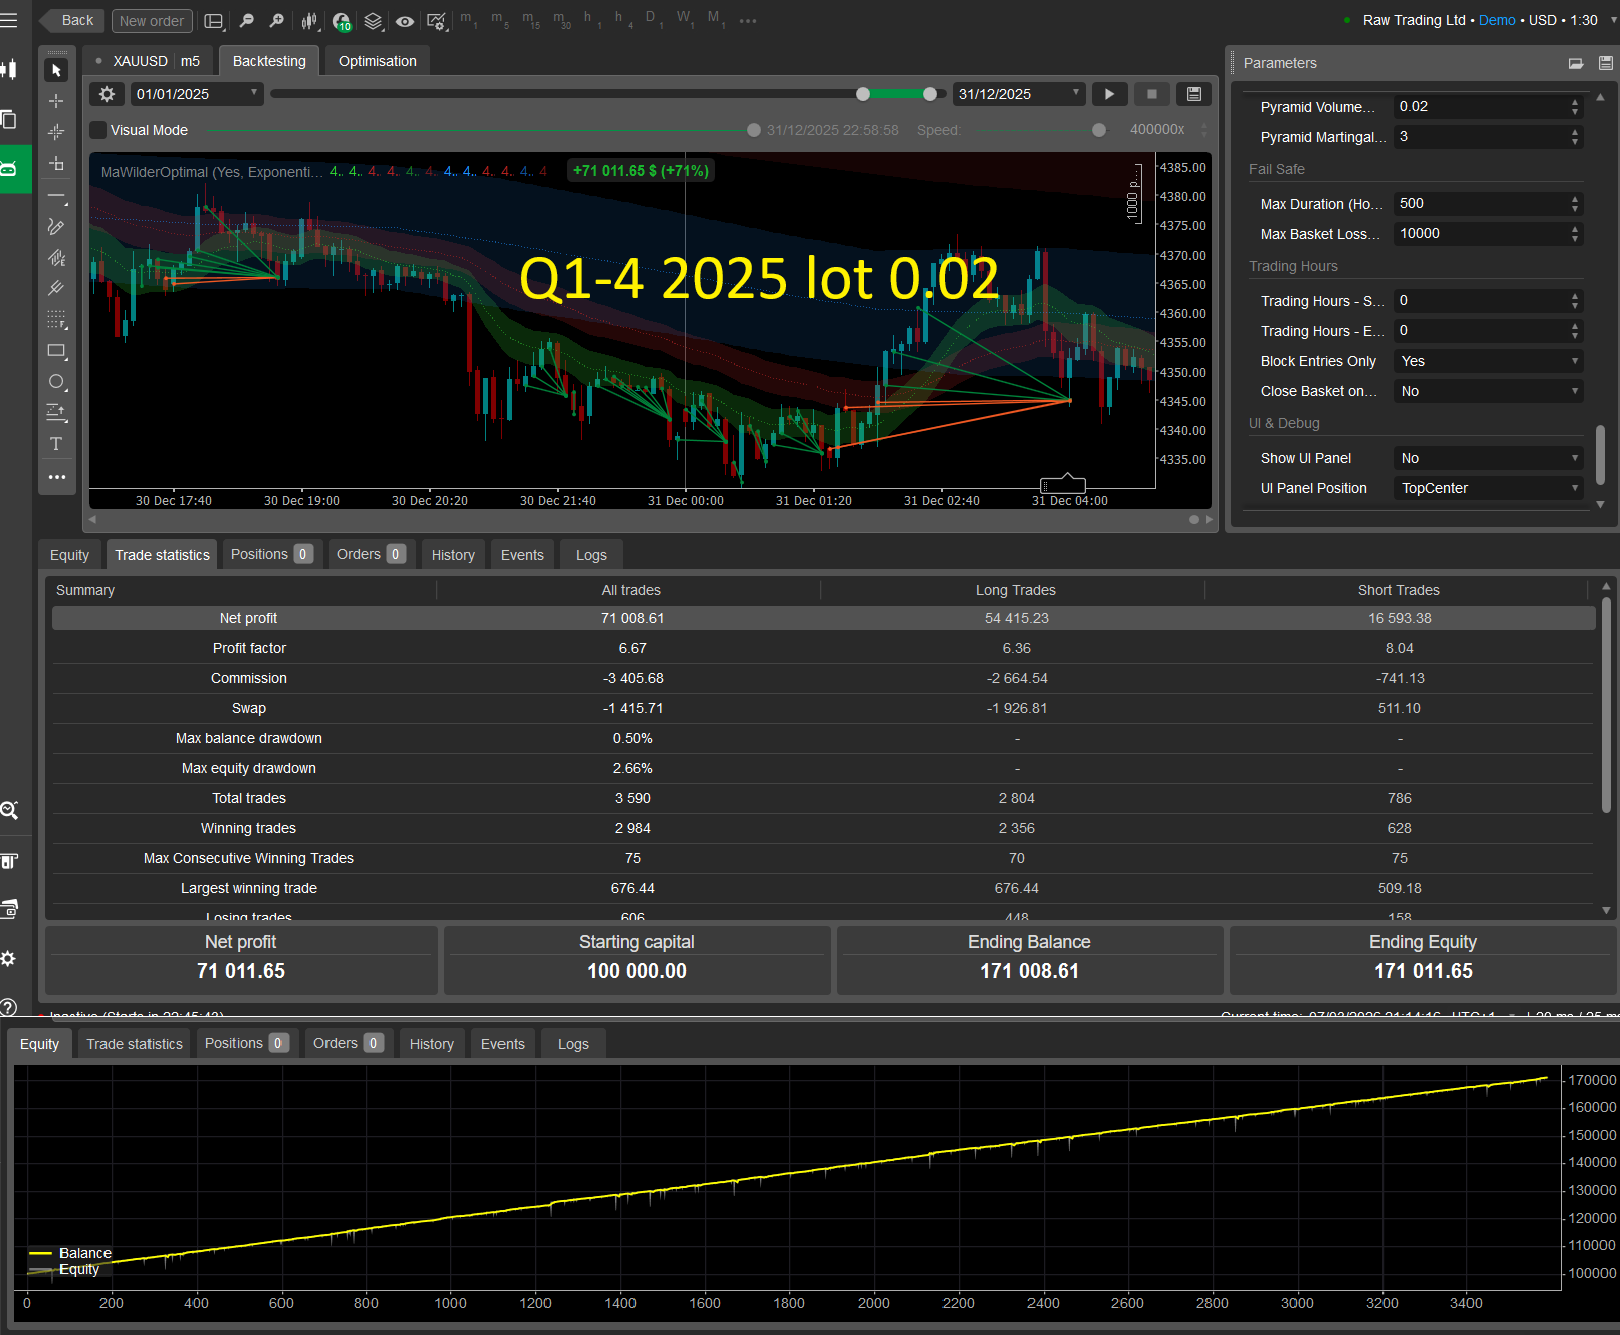Open the Demo account link
Screen dimensions: 1620x1335
point(1496,20)
